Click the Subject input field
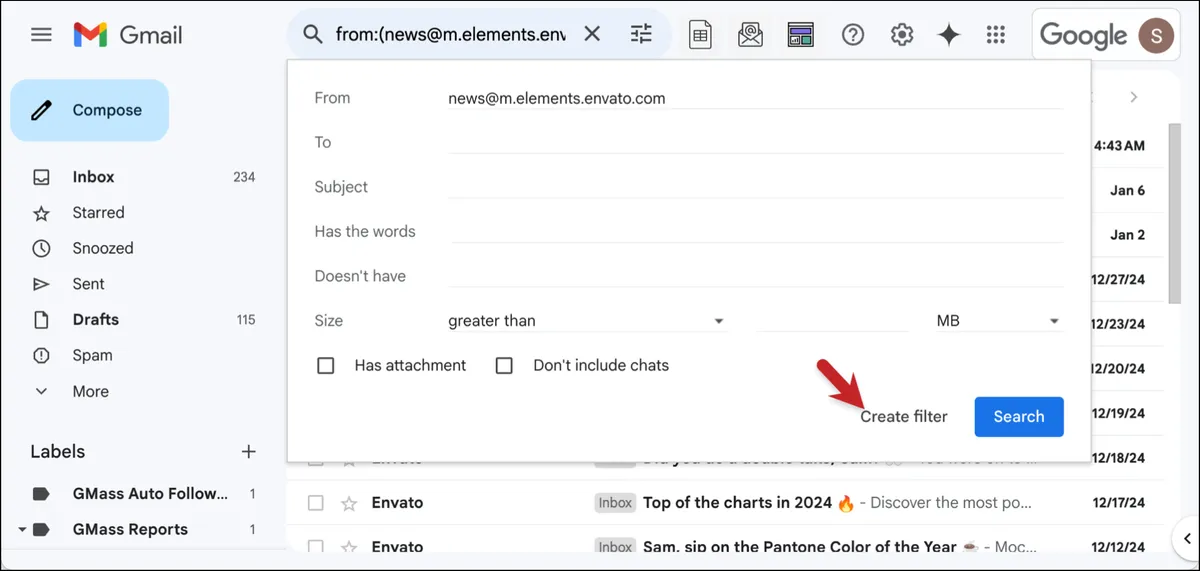1200x571 pixels. point(755,187)
